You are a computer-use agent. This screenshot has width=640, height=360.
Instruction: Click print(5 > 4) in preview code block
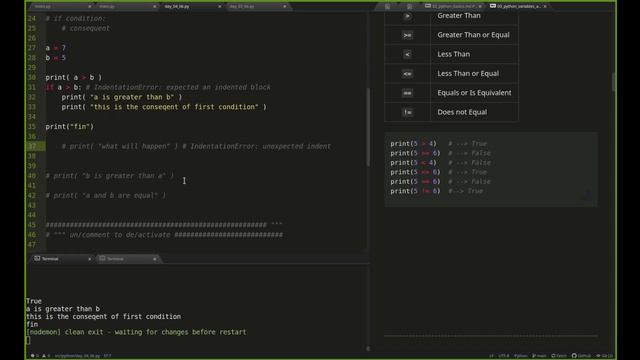(x=413, y=144)
